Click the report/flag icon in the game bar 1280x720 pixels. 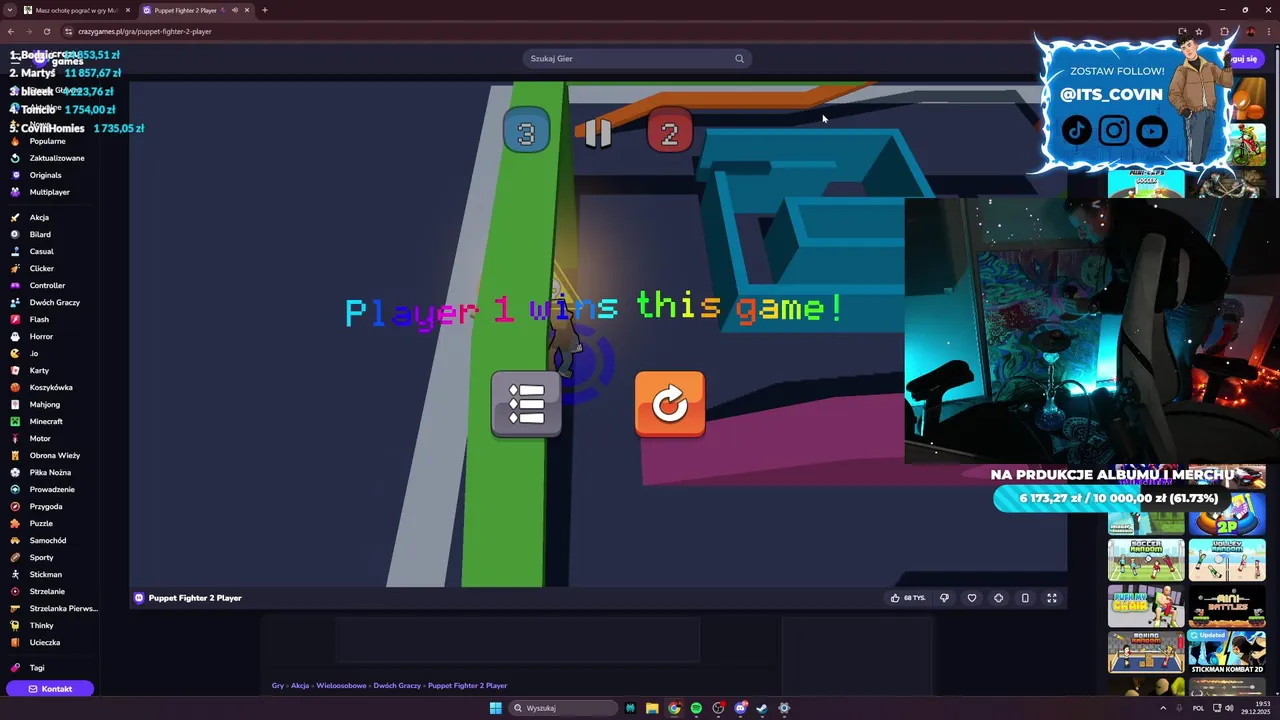pos(998,598)
